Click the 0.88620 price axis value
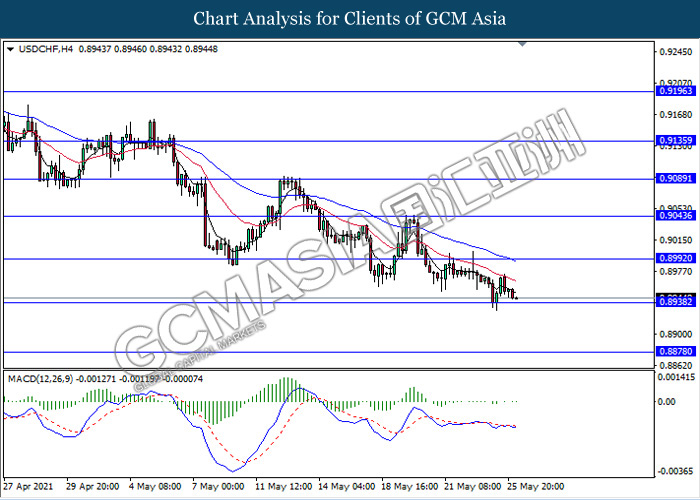 674,365
